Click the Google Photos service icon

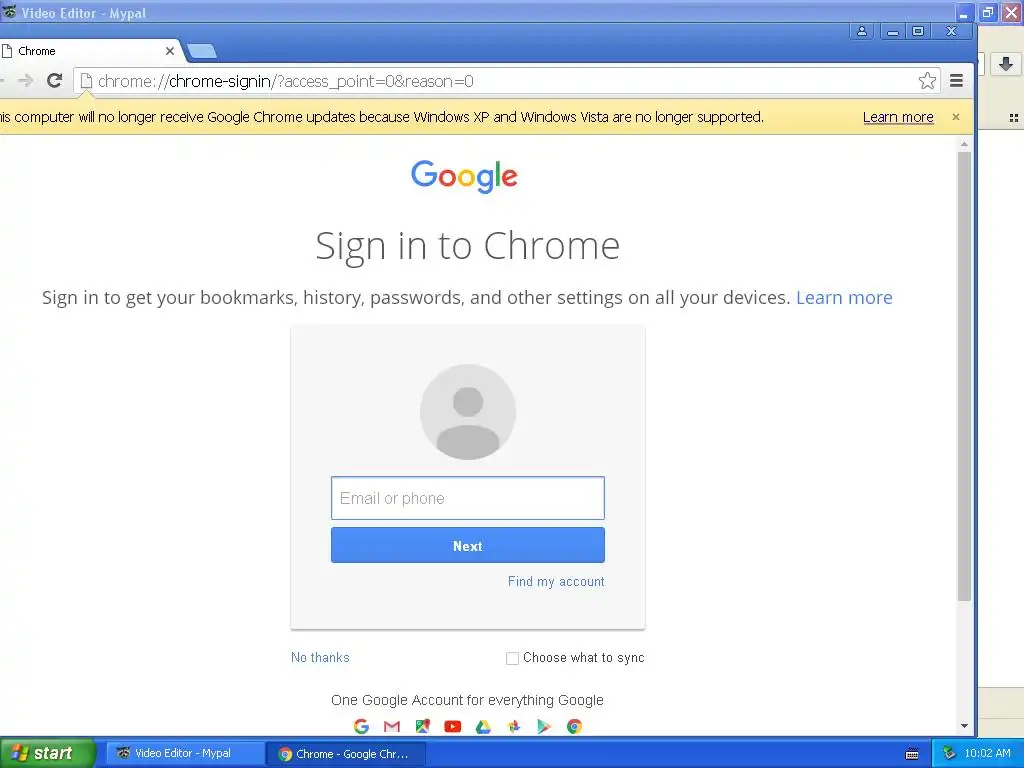[x=513, y=726]
